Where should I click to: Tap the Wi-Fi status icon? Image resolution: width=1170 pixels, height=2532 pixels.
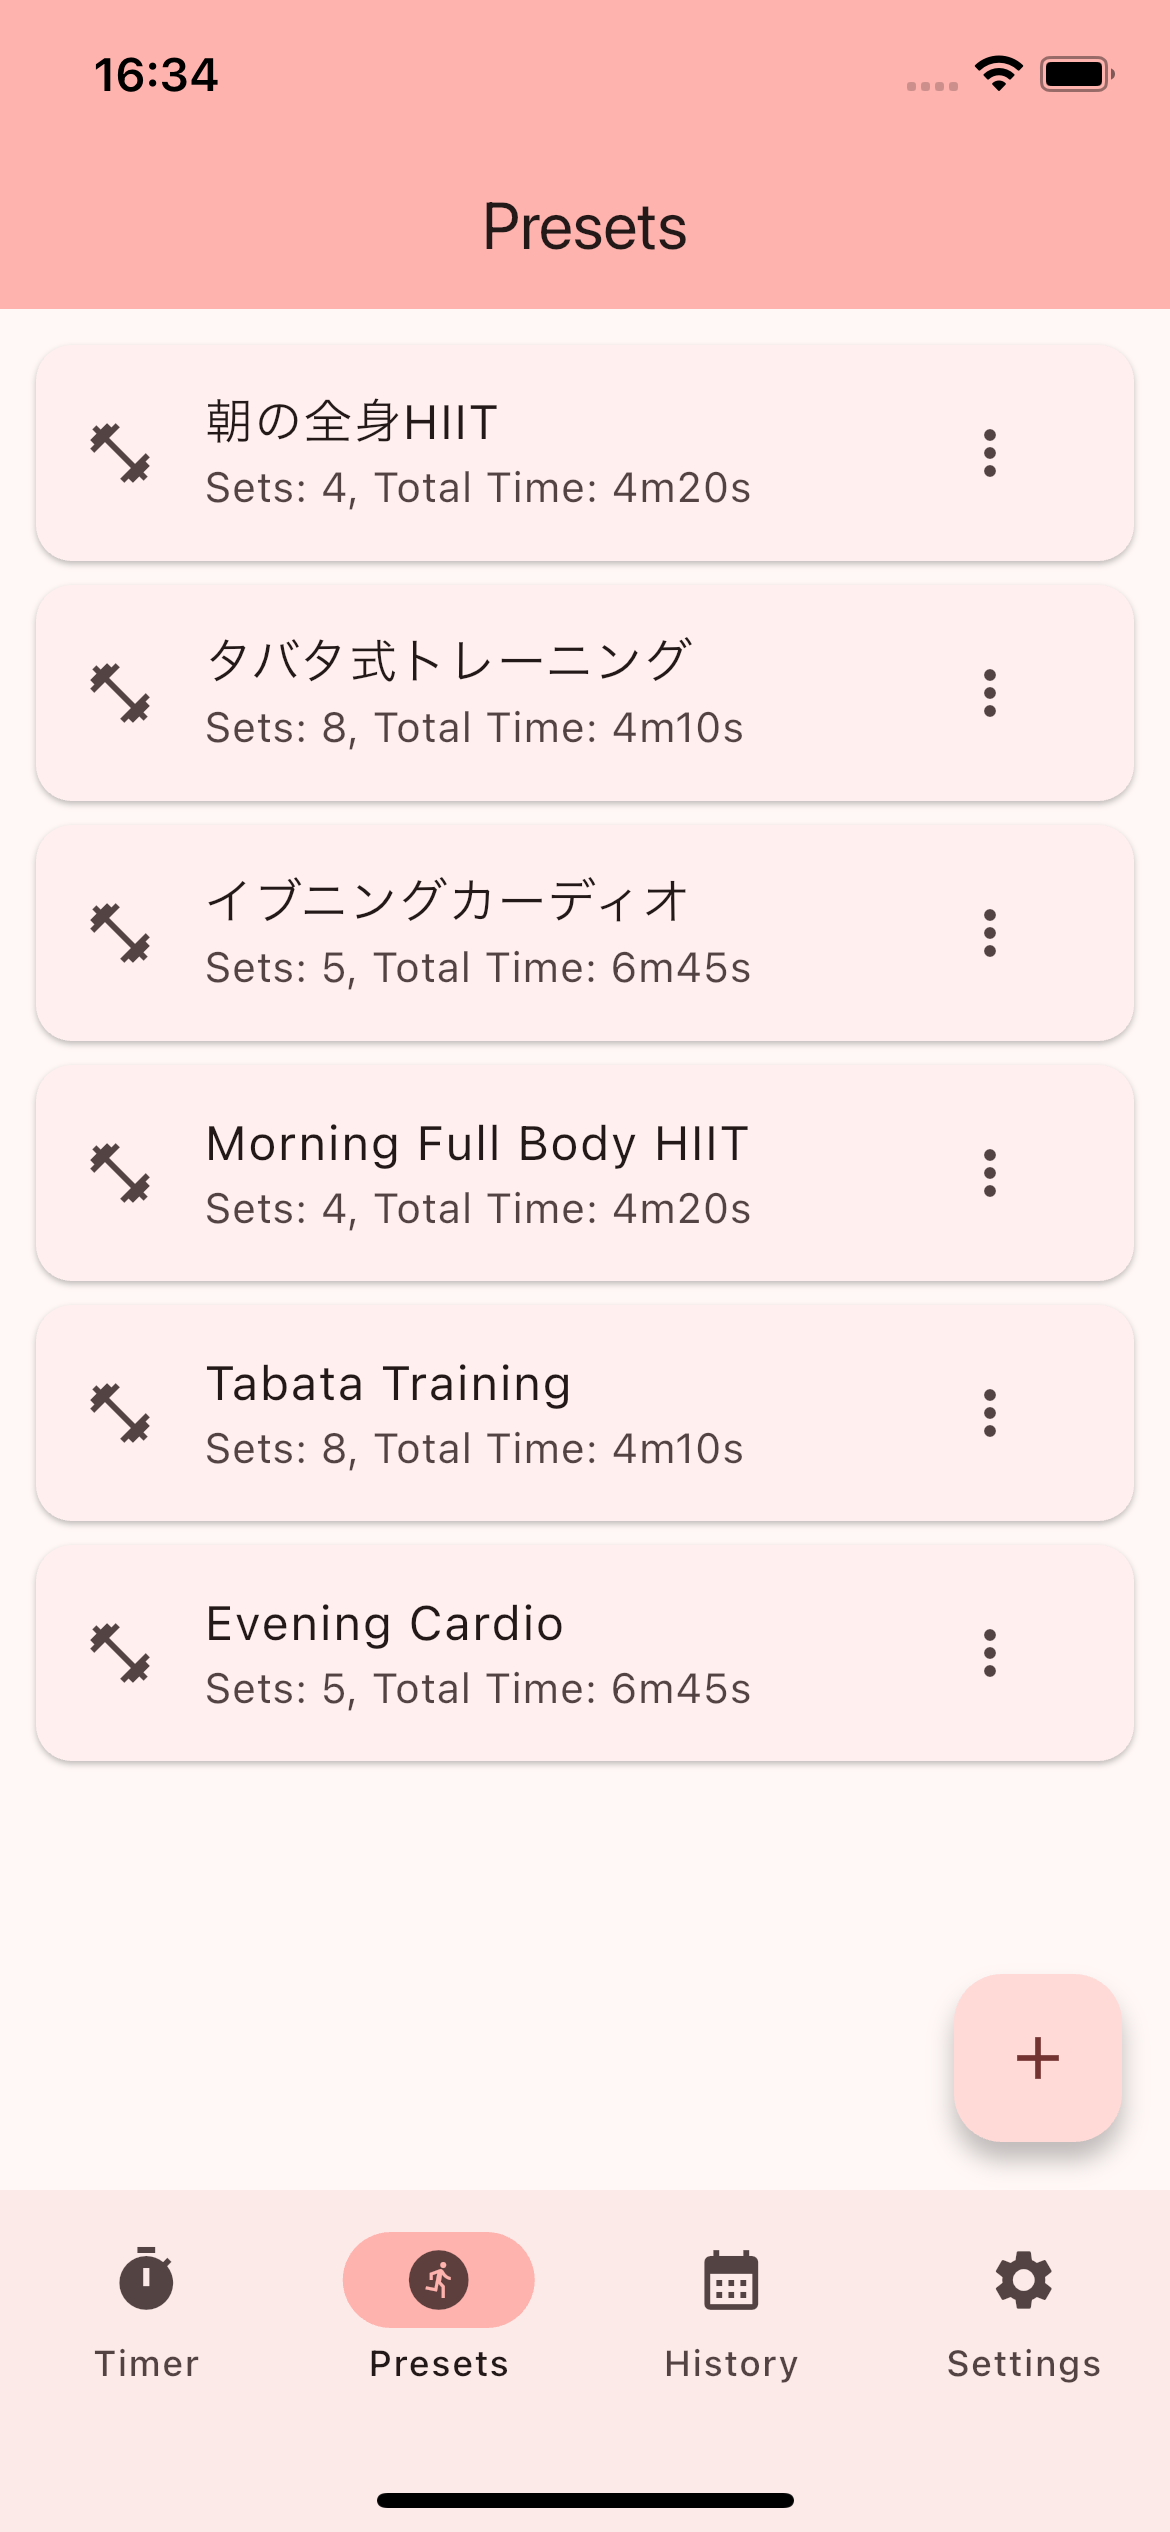pyautogui.click(x=998, y=74)
